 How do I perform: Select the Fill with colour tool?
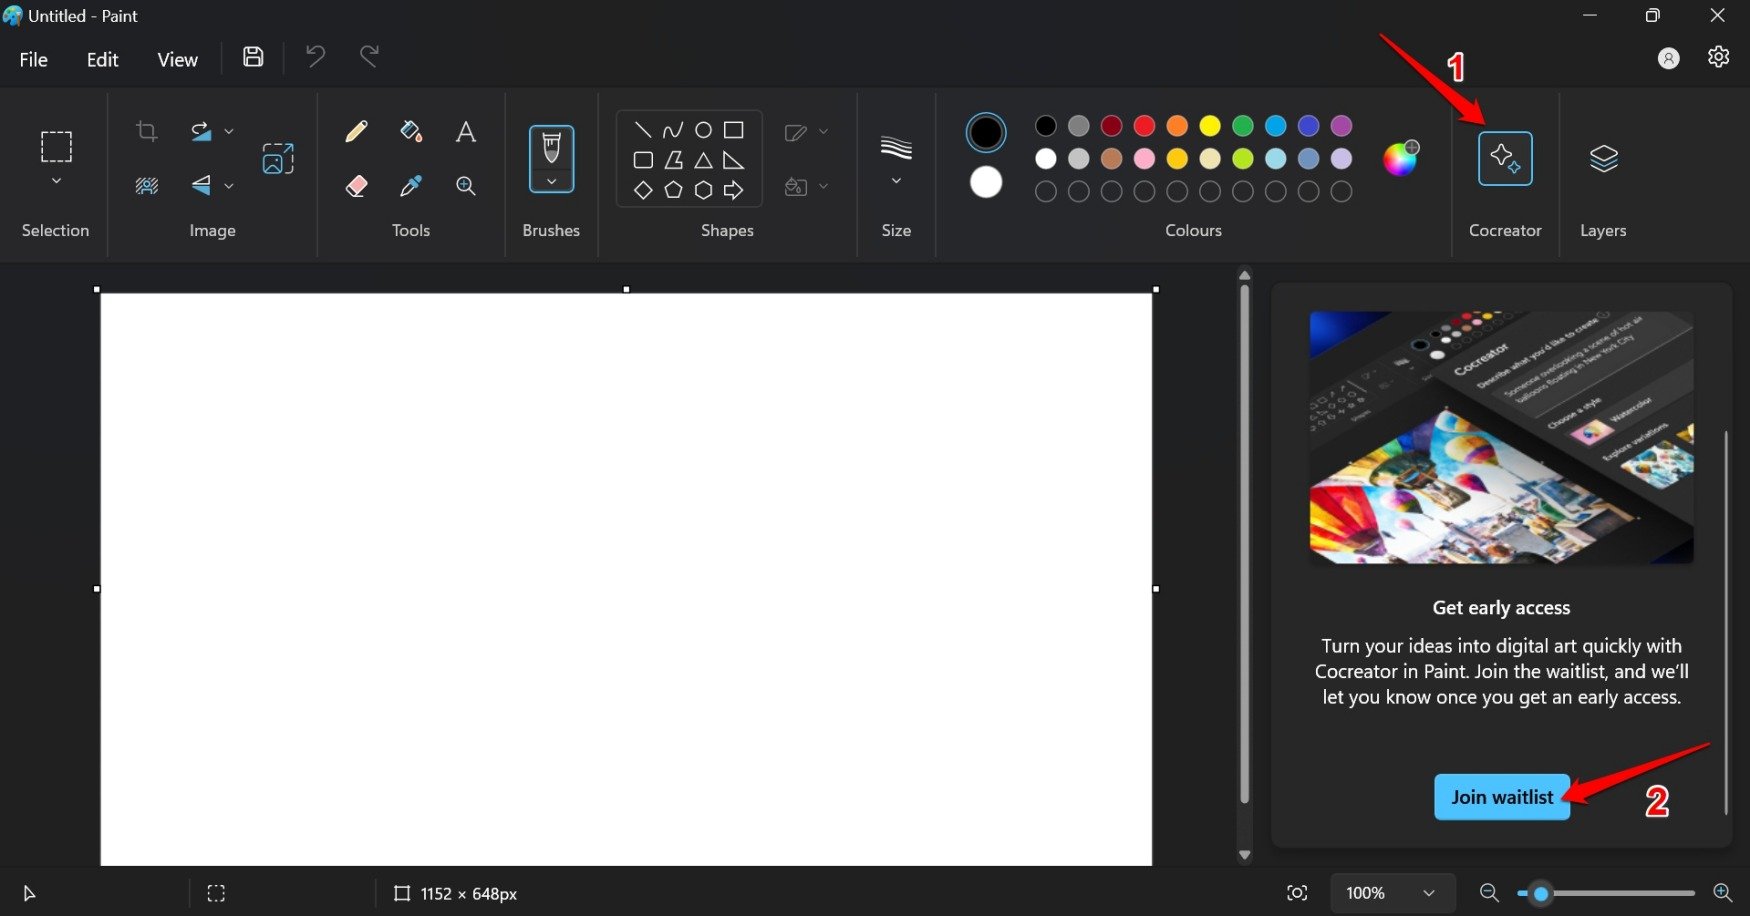pyautogui.click(x=410, y=131)
